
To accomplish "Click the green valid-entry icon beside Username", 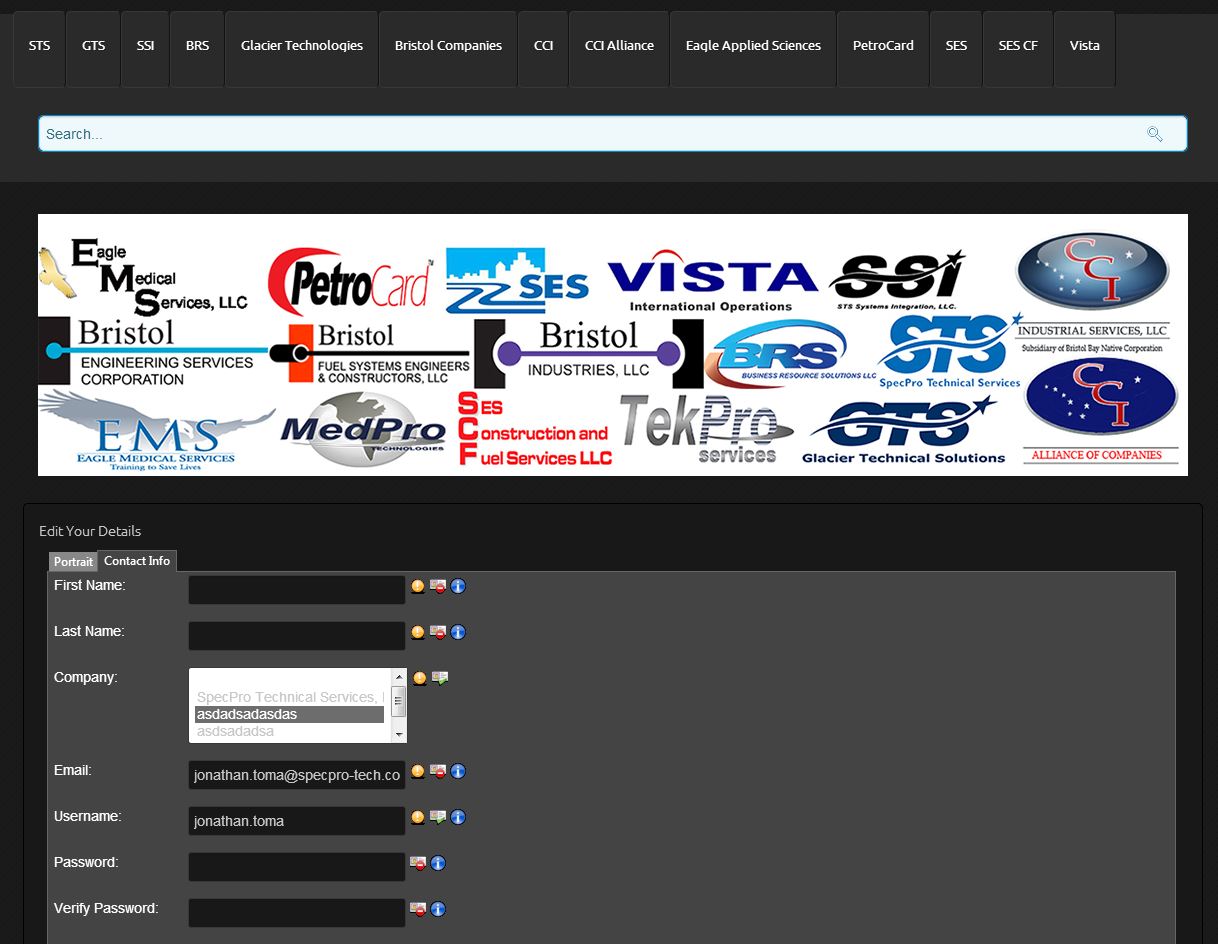I will pyautogui.click(x=438, y=817).
